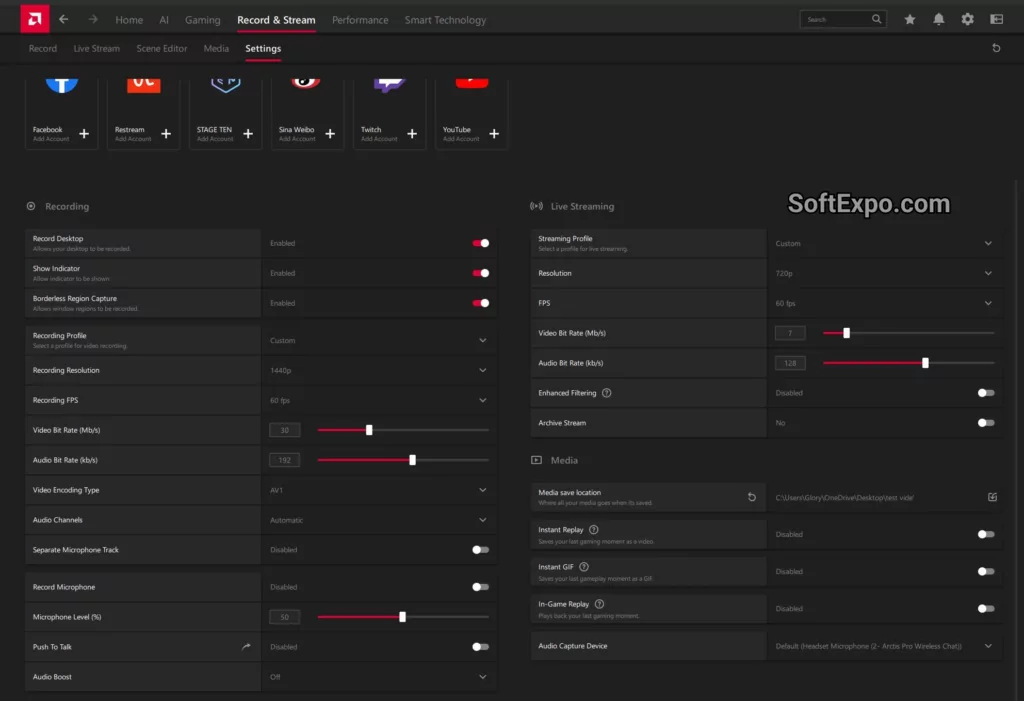Viewport: 1024px width, 701px height.
Task: Click the favorites star icon
Action: [x=909, y=18]
